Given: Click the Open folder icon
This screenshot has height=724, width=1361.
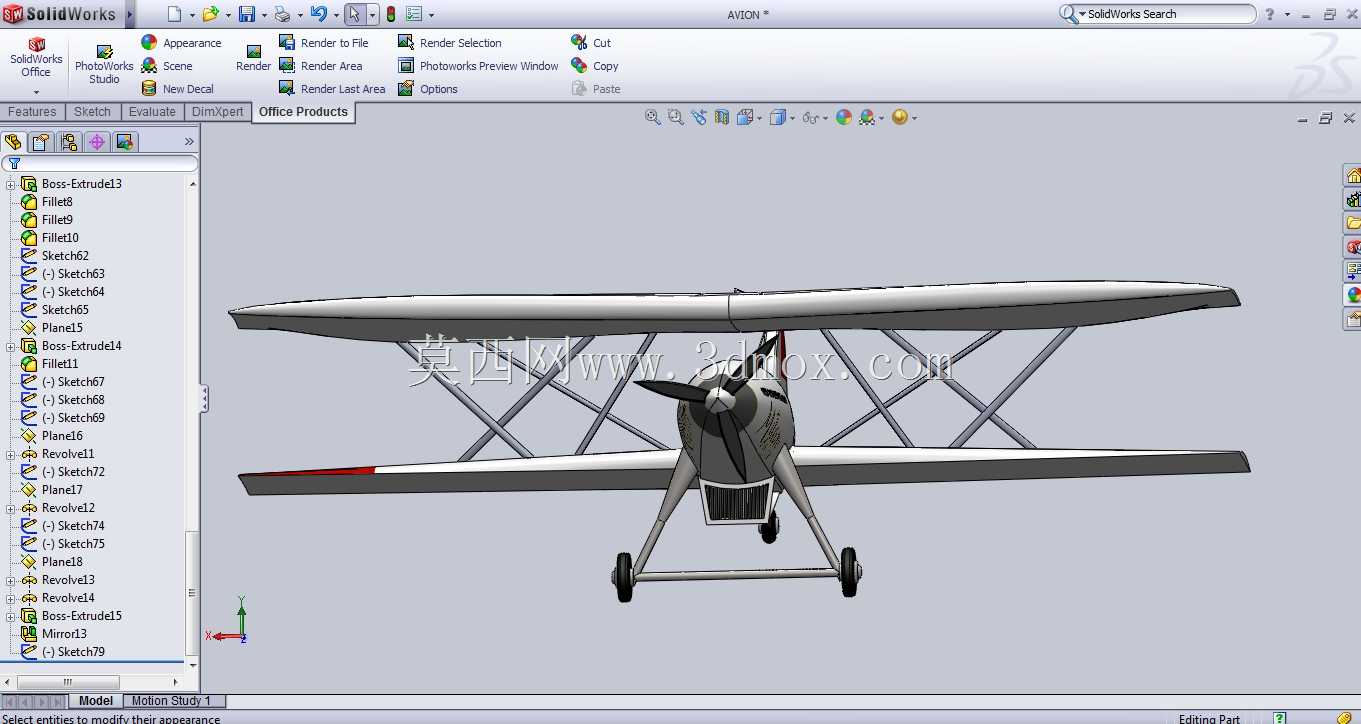Looking at the screenshot, I should 210,14.
